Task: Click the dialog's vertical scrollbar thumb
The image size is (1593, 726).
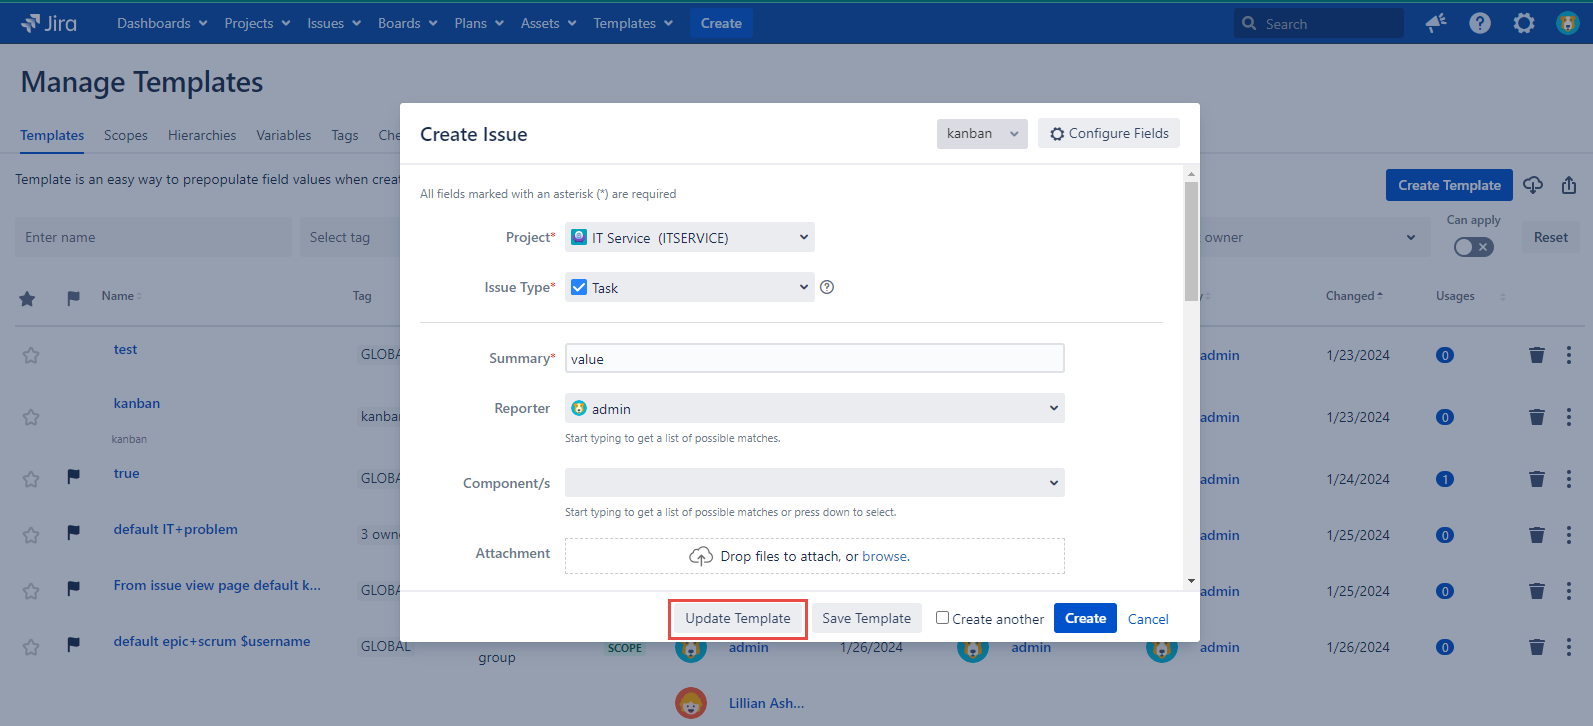Action: click(x=1190, y=240)
